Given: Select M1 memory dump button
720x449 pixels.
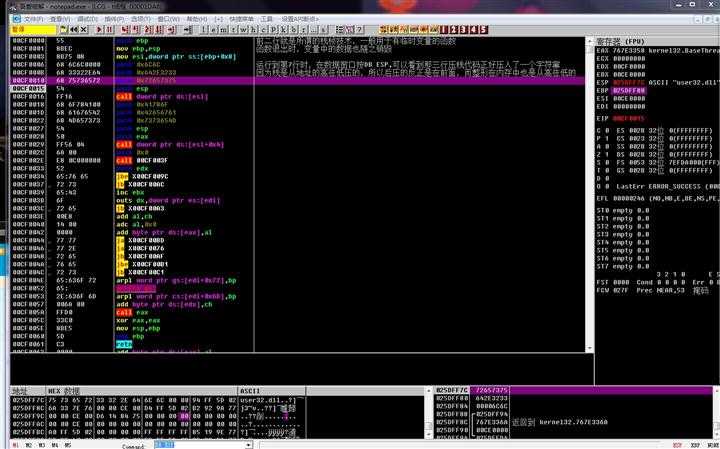Looking at the screenshot, I should pos(16,445).
